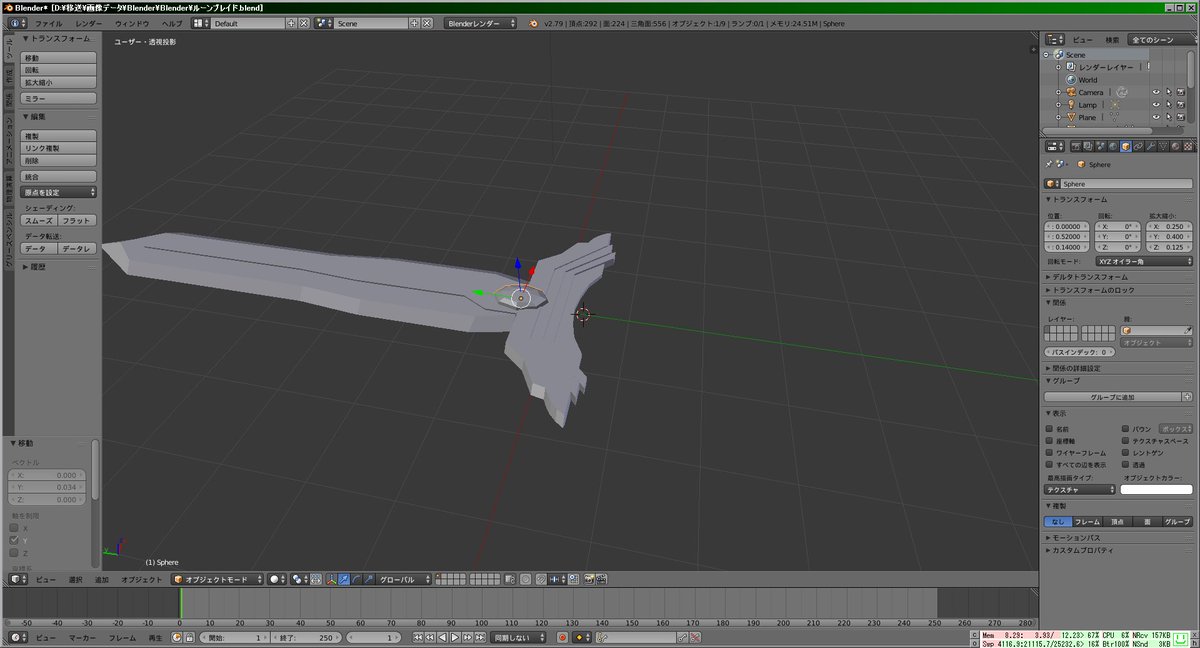Image resolution: width=1200 pixels, height=648 pixels.
Task: Play the animation forward in timeline
Action: coord(455,637)
